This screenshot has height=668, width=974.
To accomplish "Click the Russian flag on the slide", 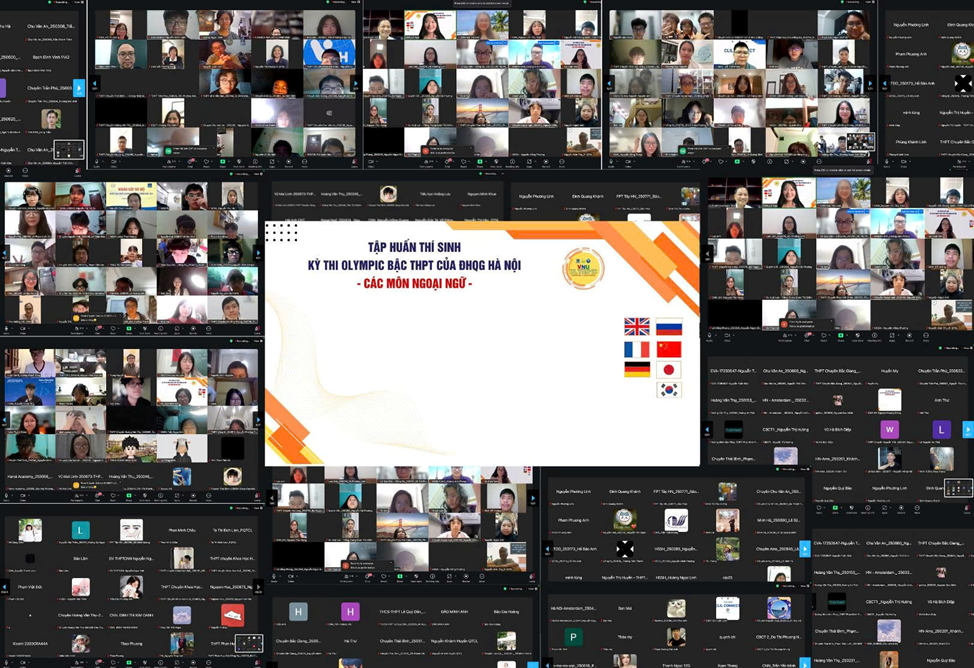I will (669, 327).
